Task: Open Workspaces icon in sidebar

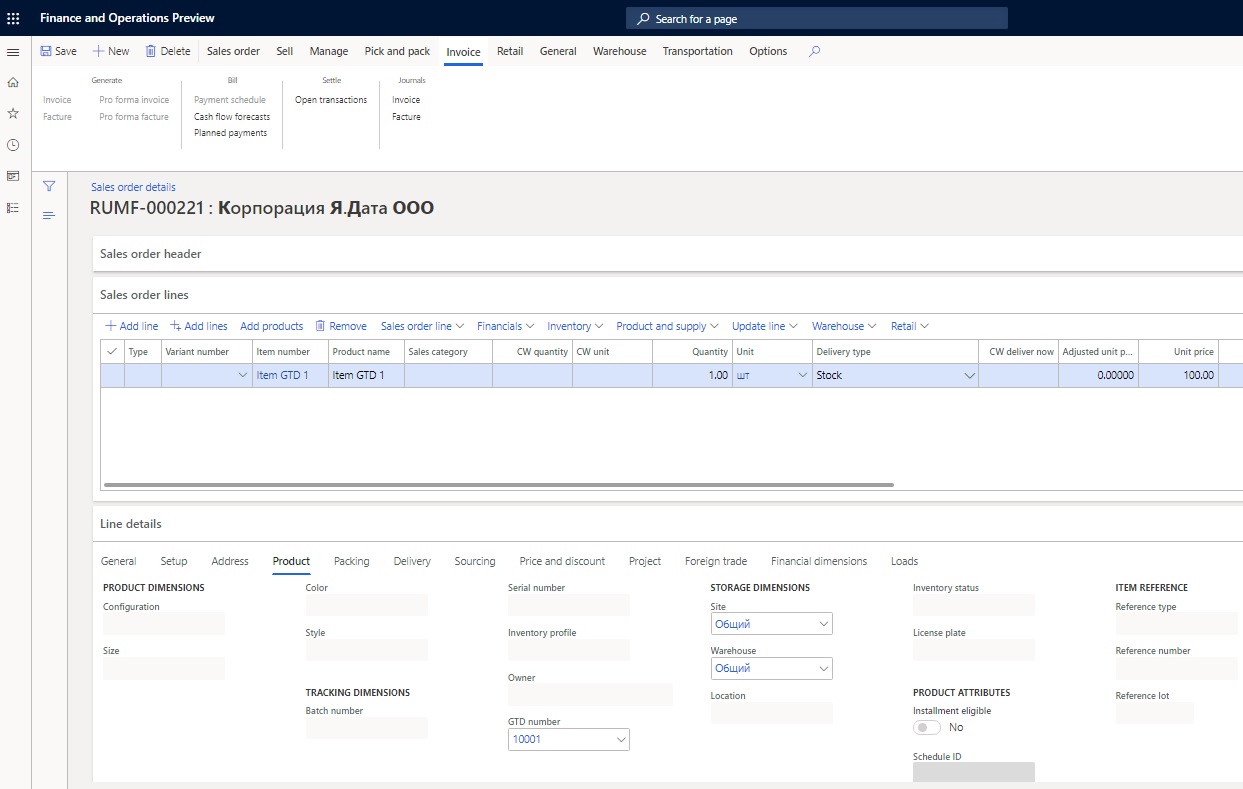Action: 13,176
